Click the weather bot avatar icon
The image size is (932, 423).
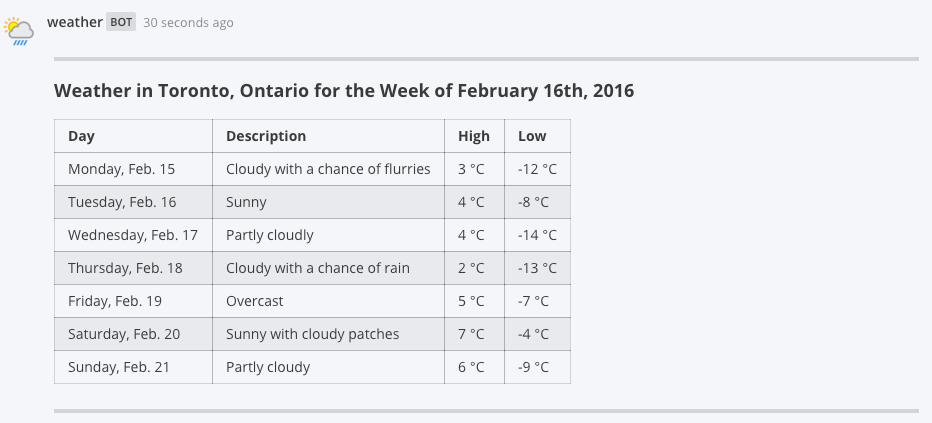point(19,32)
